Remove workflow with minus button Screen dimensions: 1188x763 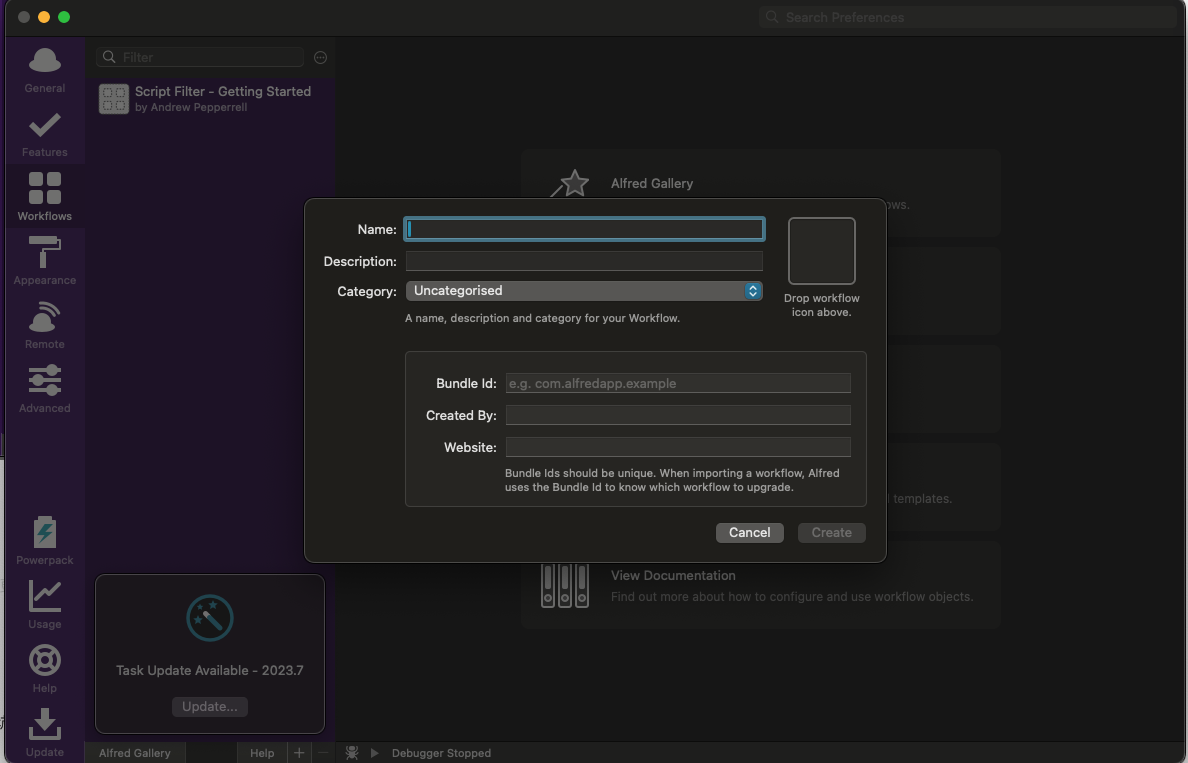323,752
